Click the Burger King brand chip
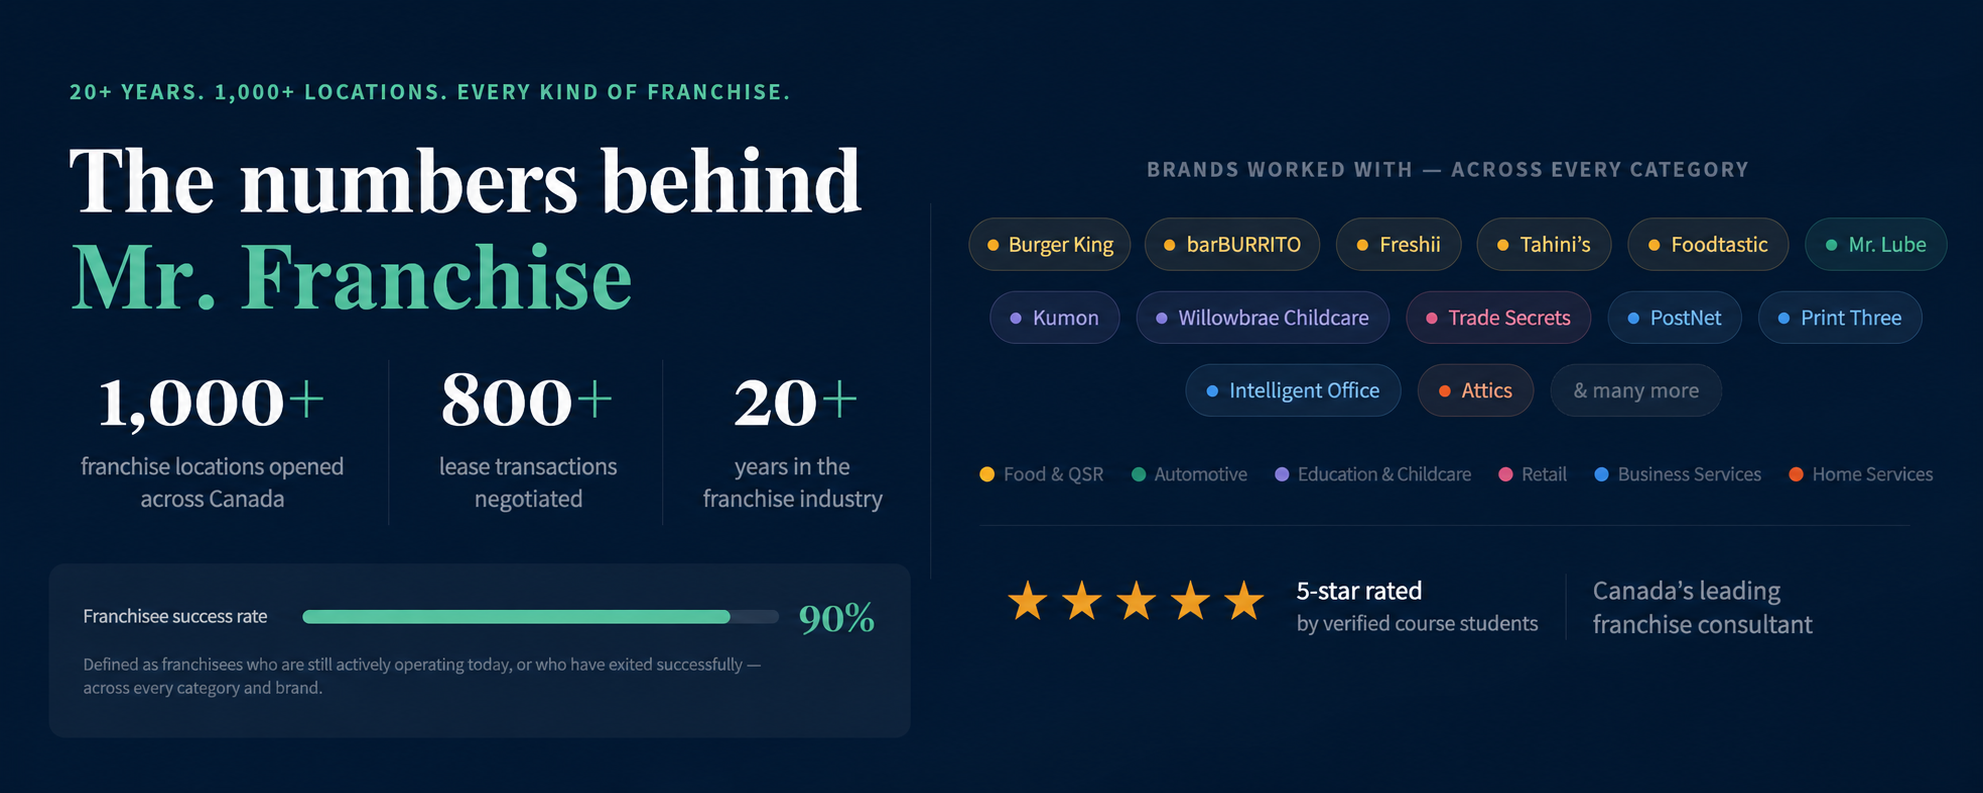Image resolution: width=1983 pixels, height=793 pixels. pos(1049,244)
